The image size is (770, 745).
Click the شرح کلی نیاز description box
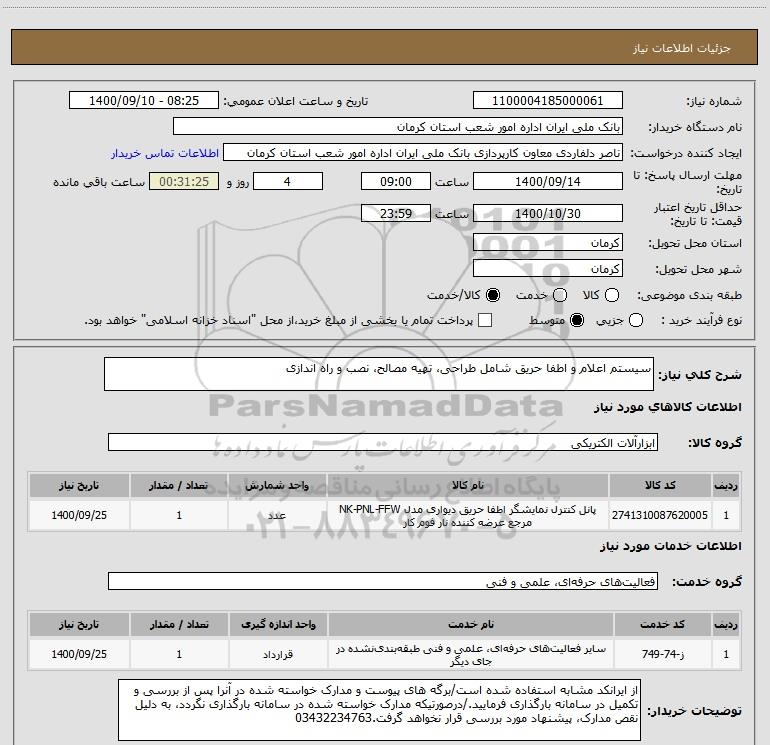379,374
